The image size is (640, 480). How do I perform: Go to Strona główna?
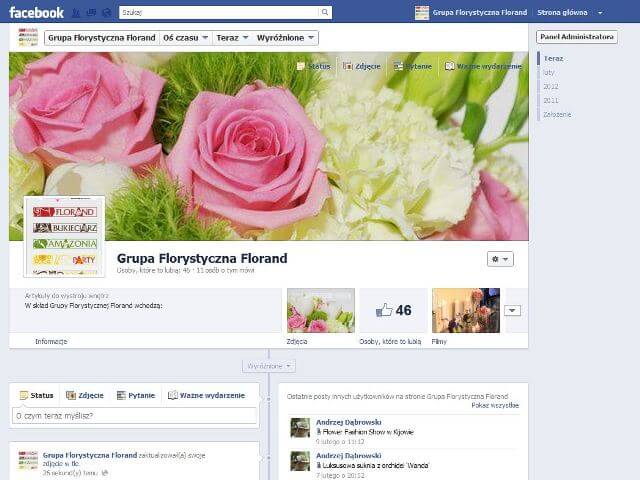click(x=562, y=13)
